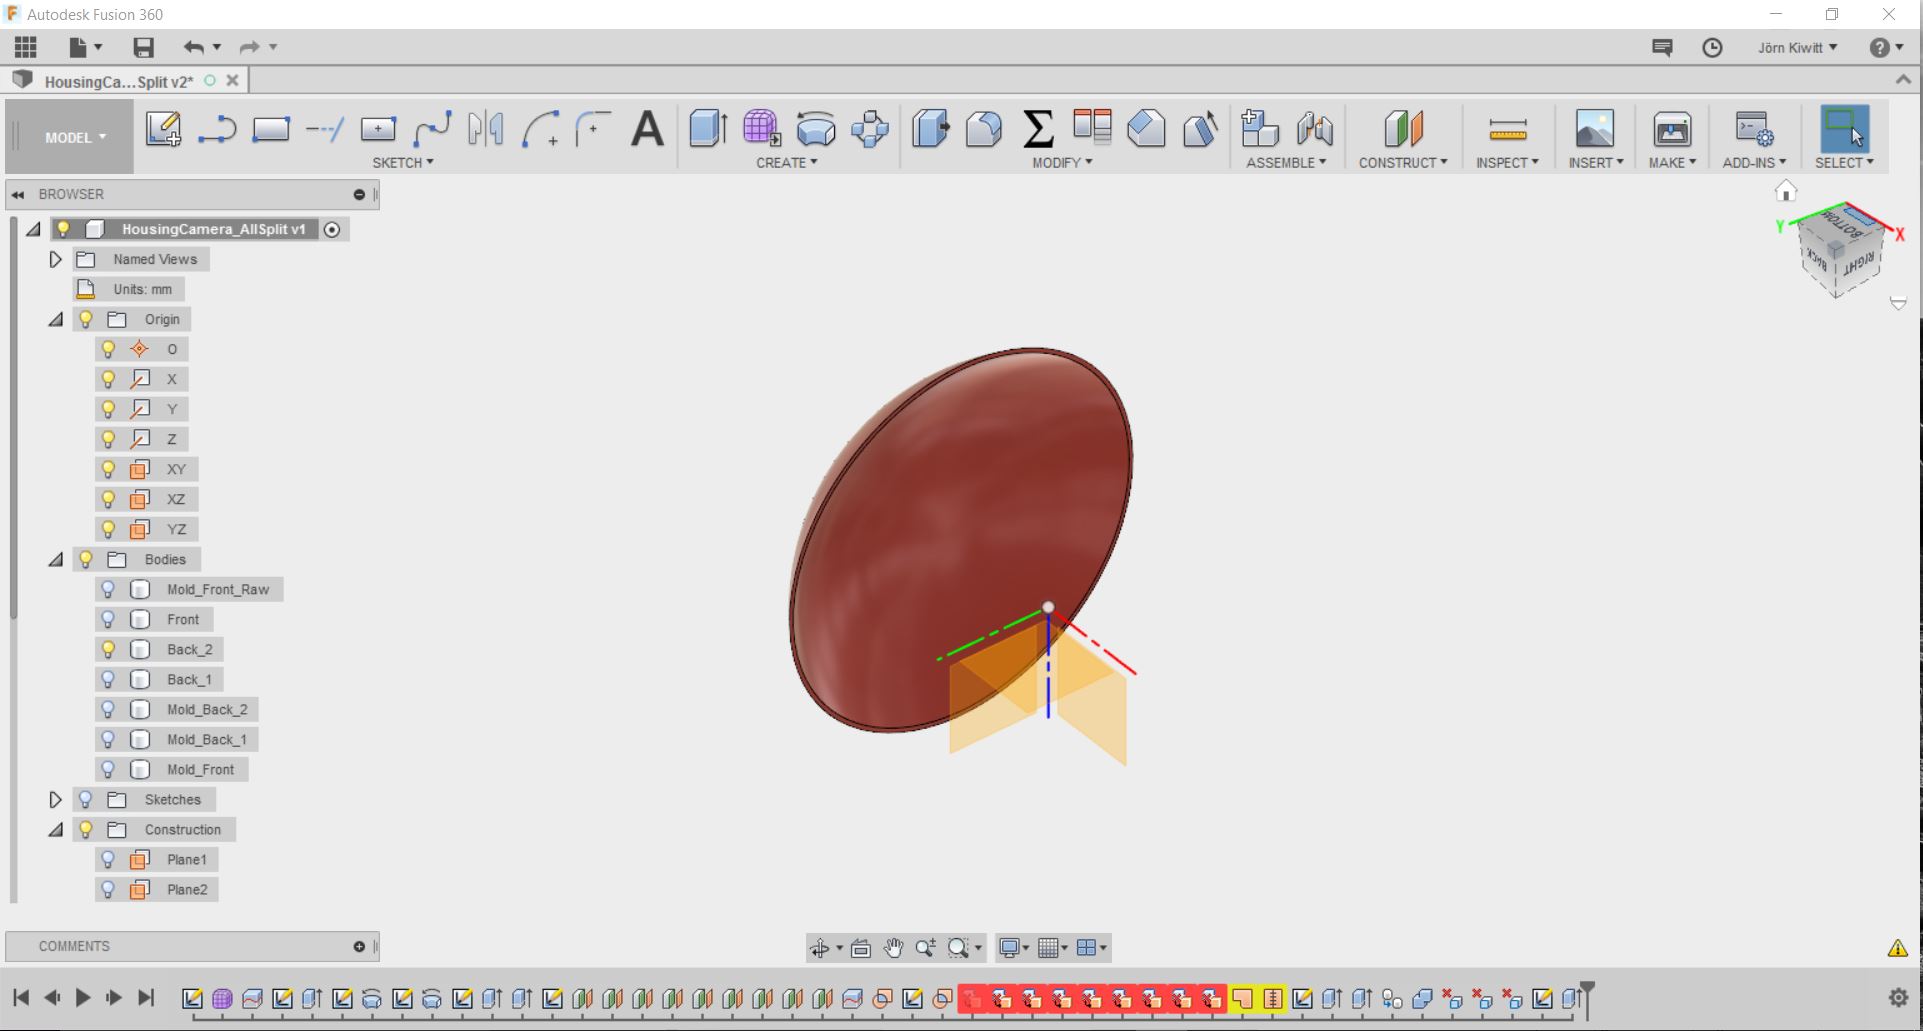Toggle visibility bulb of Mold_Front_Raw body

point(109,589)
